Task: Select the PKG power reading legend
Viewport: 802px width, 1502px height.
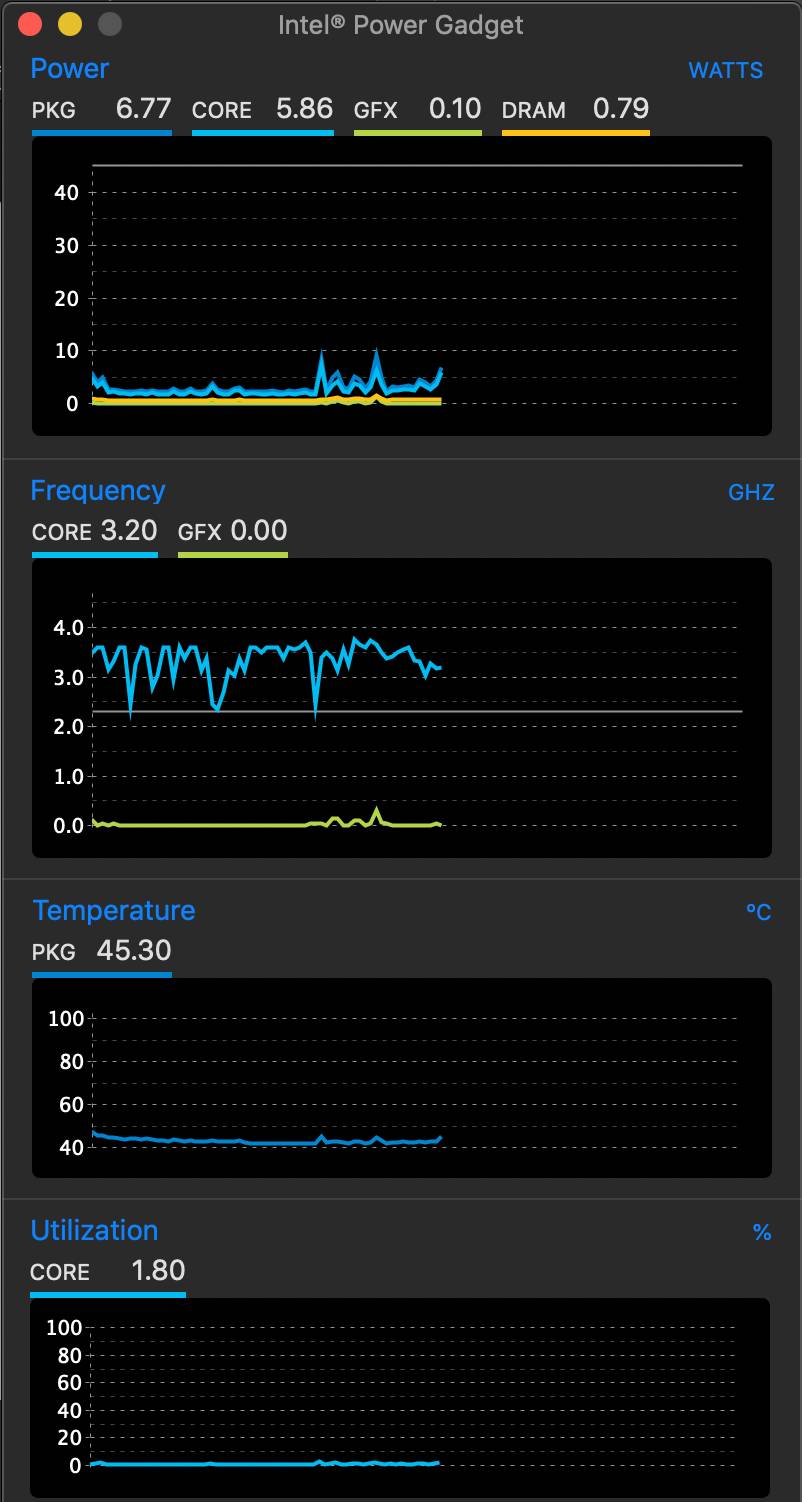Action: [101, 111]
